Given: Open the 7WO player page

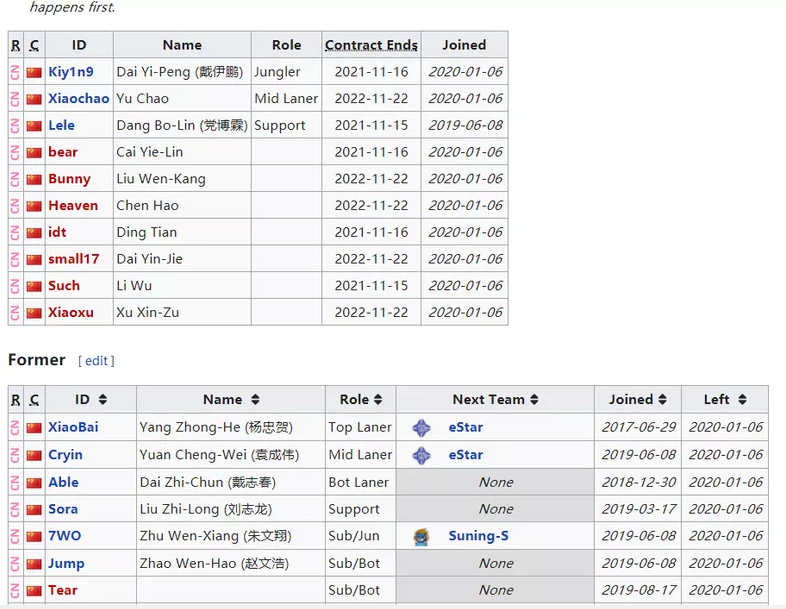Looking at the screenshot, I should [65, 536].
